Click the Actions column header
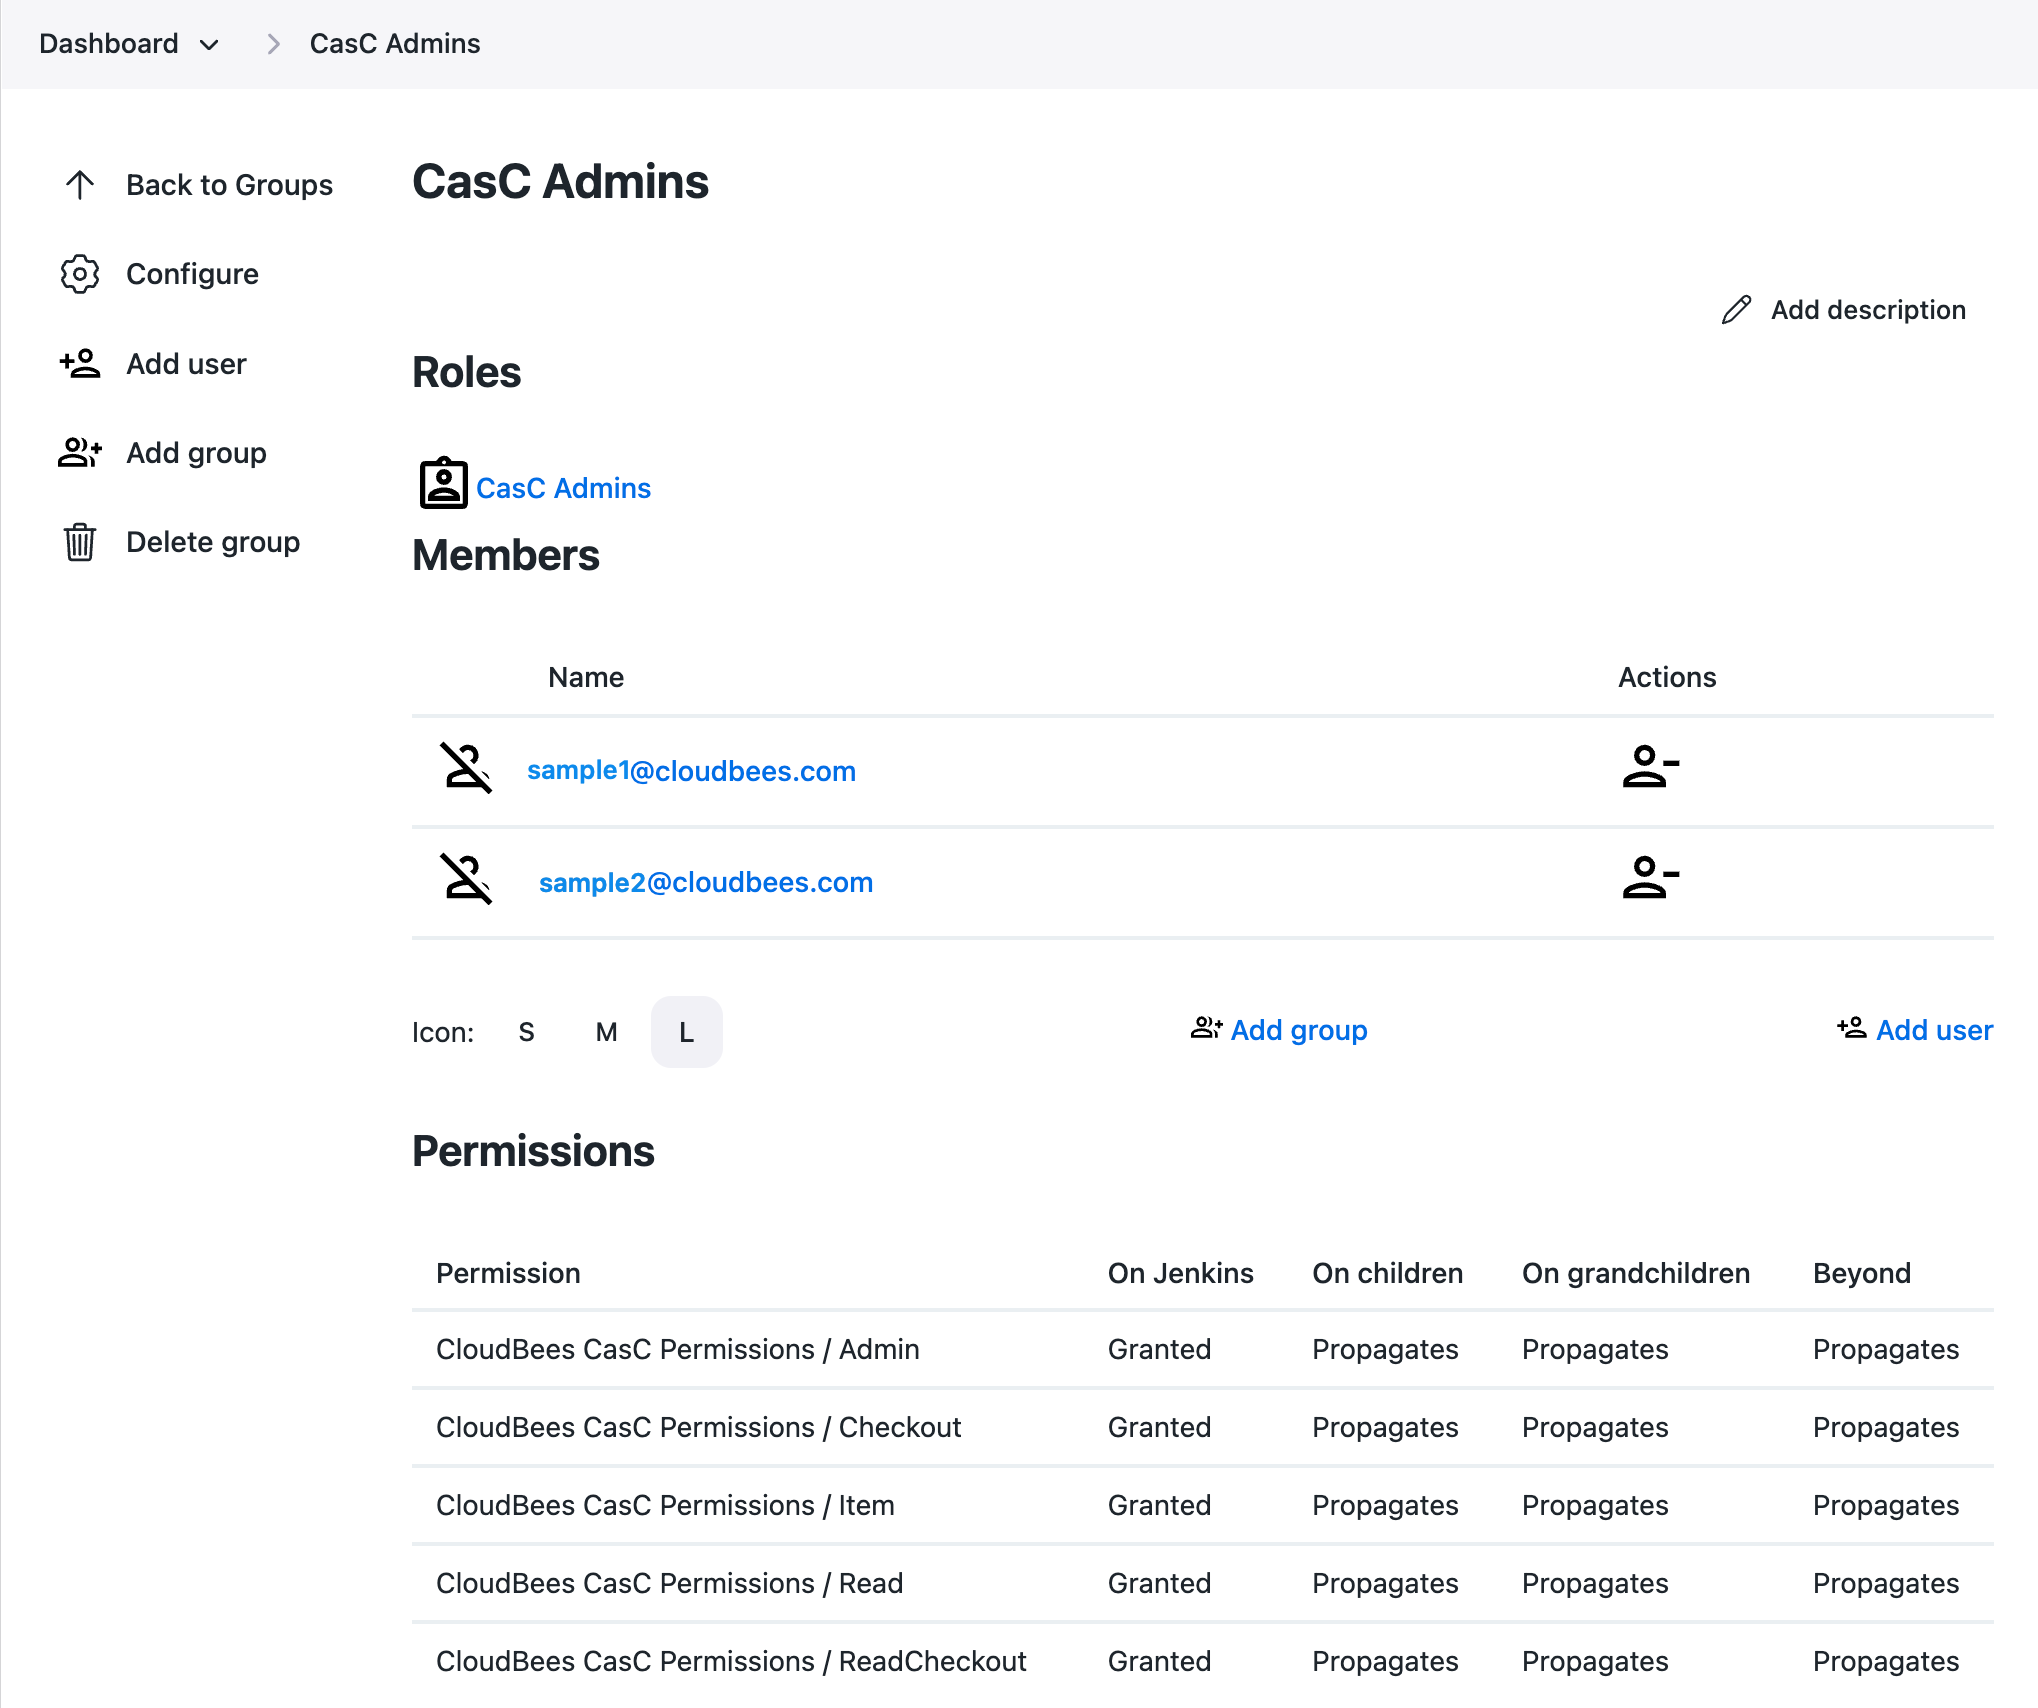This screenshot has height=1708, width=2038. point(1667,677)
